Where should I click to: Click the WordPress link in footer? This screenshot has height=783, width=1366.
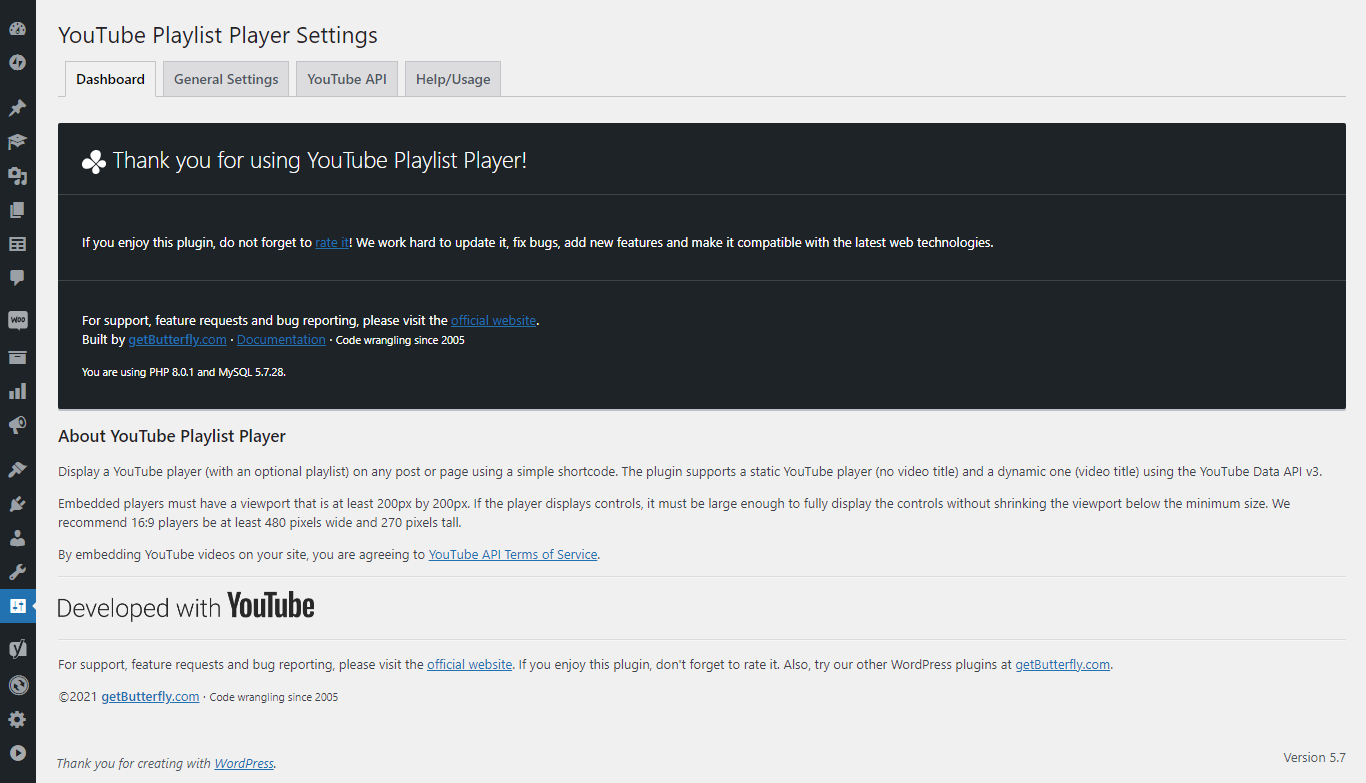click(244, 763)
